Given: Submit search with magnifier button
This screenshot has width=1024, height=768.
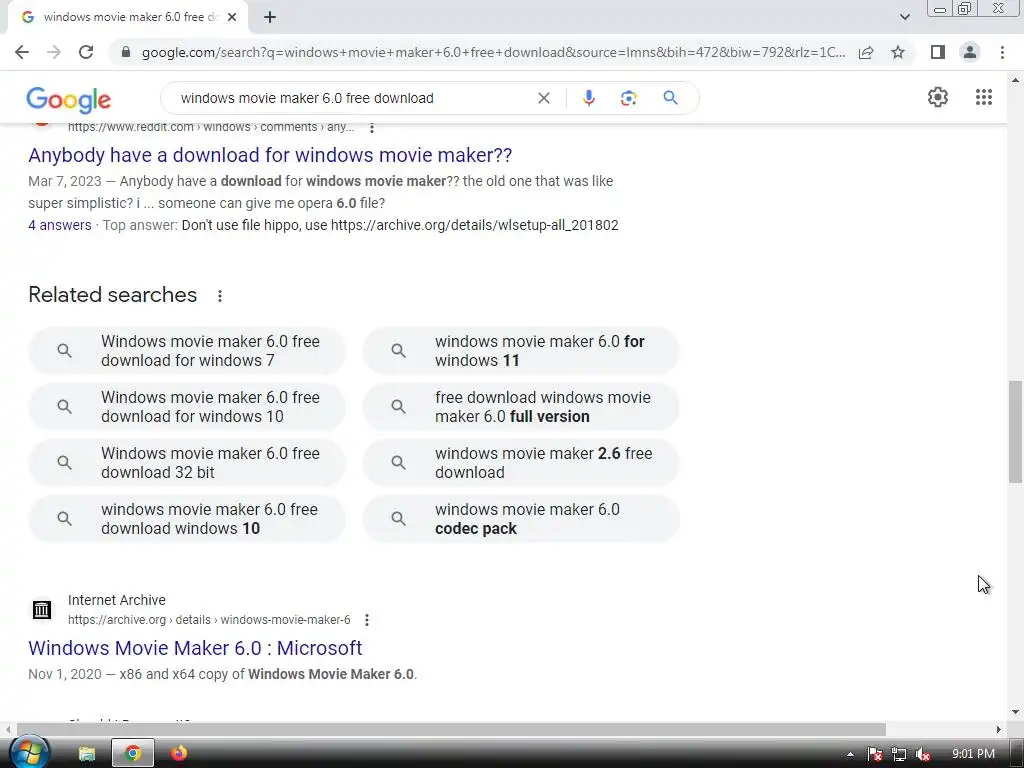Looking at the screenshot, I should [x=670, y=98].
